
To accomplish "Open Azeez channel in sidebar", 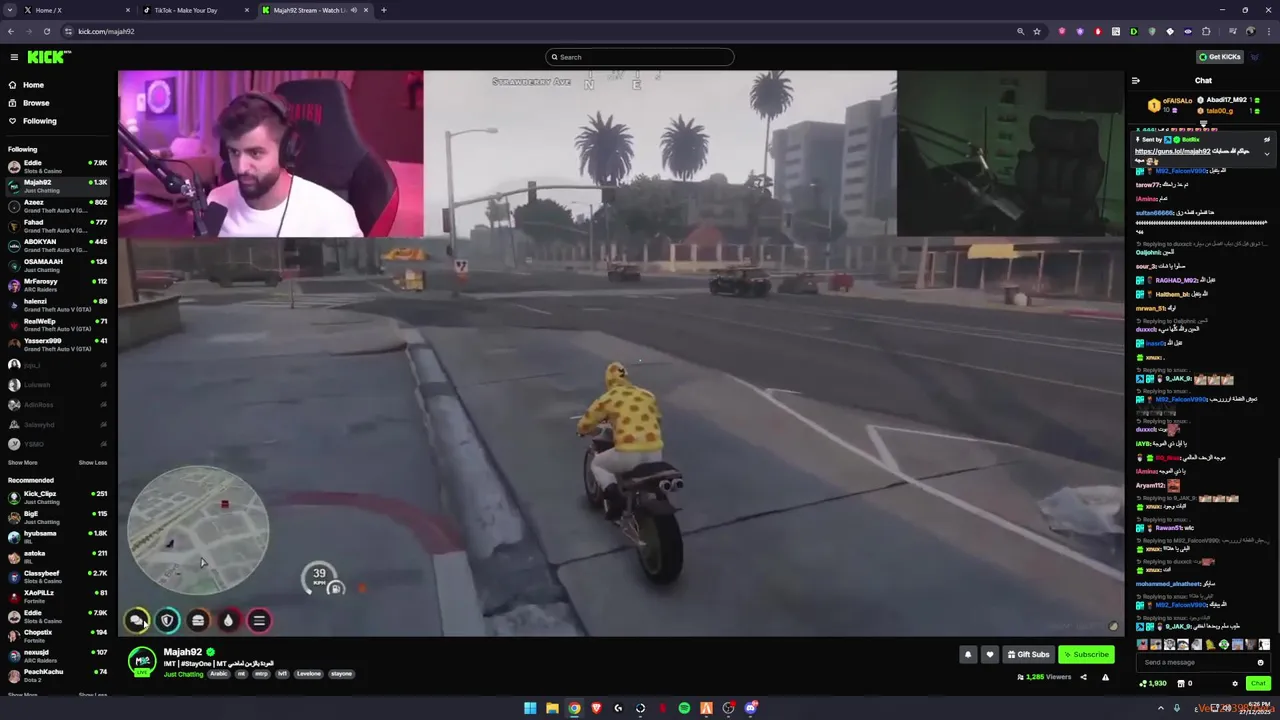I will 57,206.
